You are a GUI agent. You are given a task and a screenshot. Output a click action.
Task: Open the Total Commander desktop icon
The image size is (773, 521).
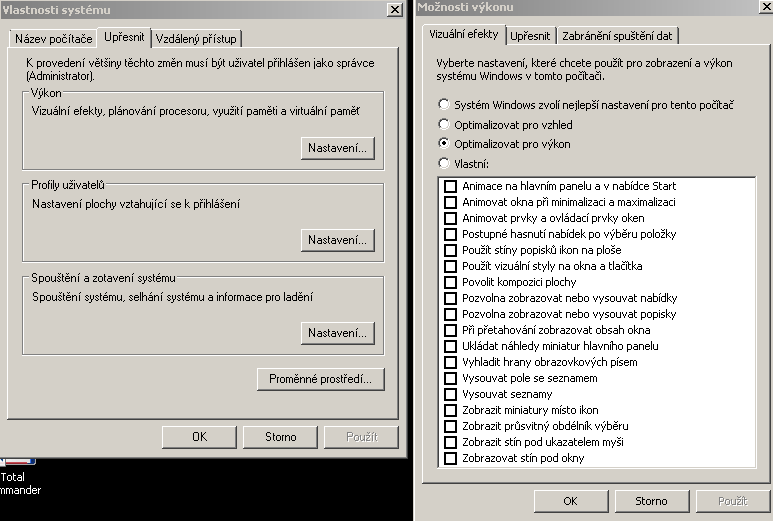[19, 477]
